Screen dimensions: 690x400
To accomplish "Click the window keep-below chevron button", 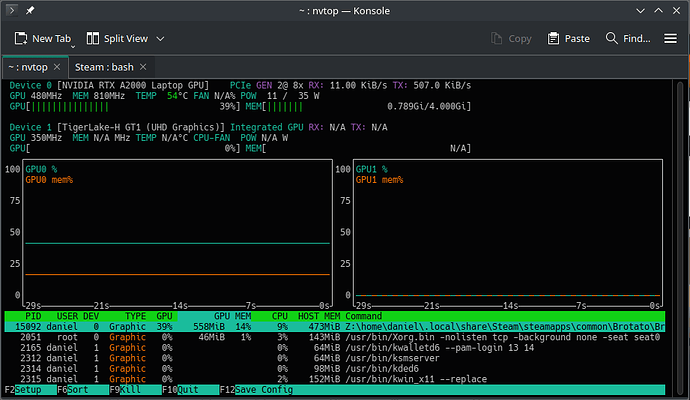I will pyautogui.click(x=640, y=11).
